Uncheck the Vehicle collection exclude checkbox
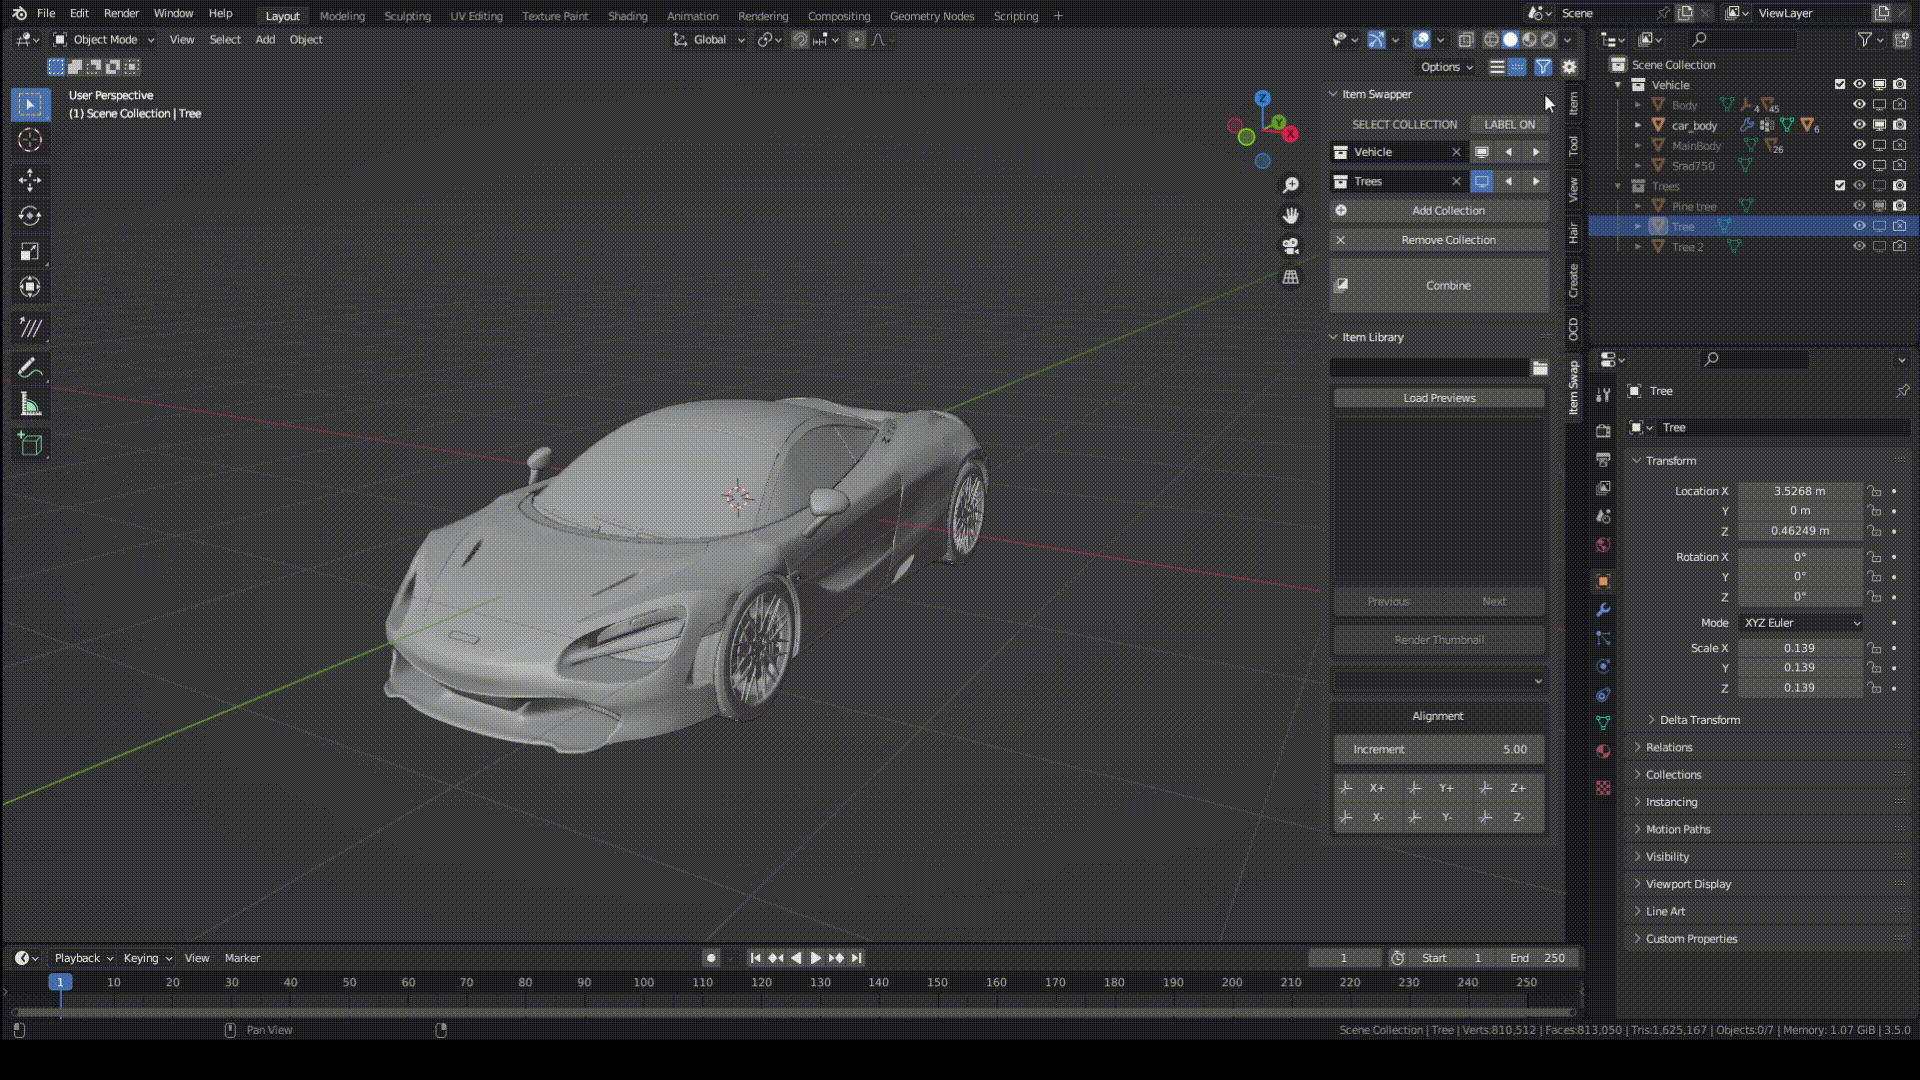The image size is (1920, 1080). (1840, 85)
